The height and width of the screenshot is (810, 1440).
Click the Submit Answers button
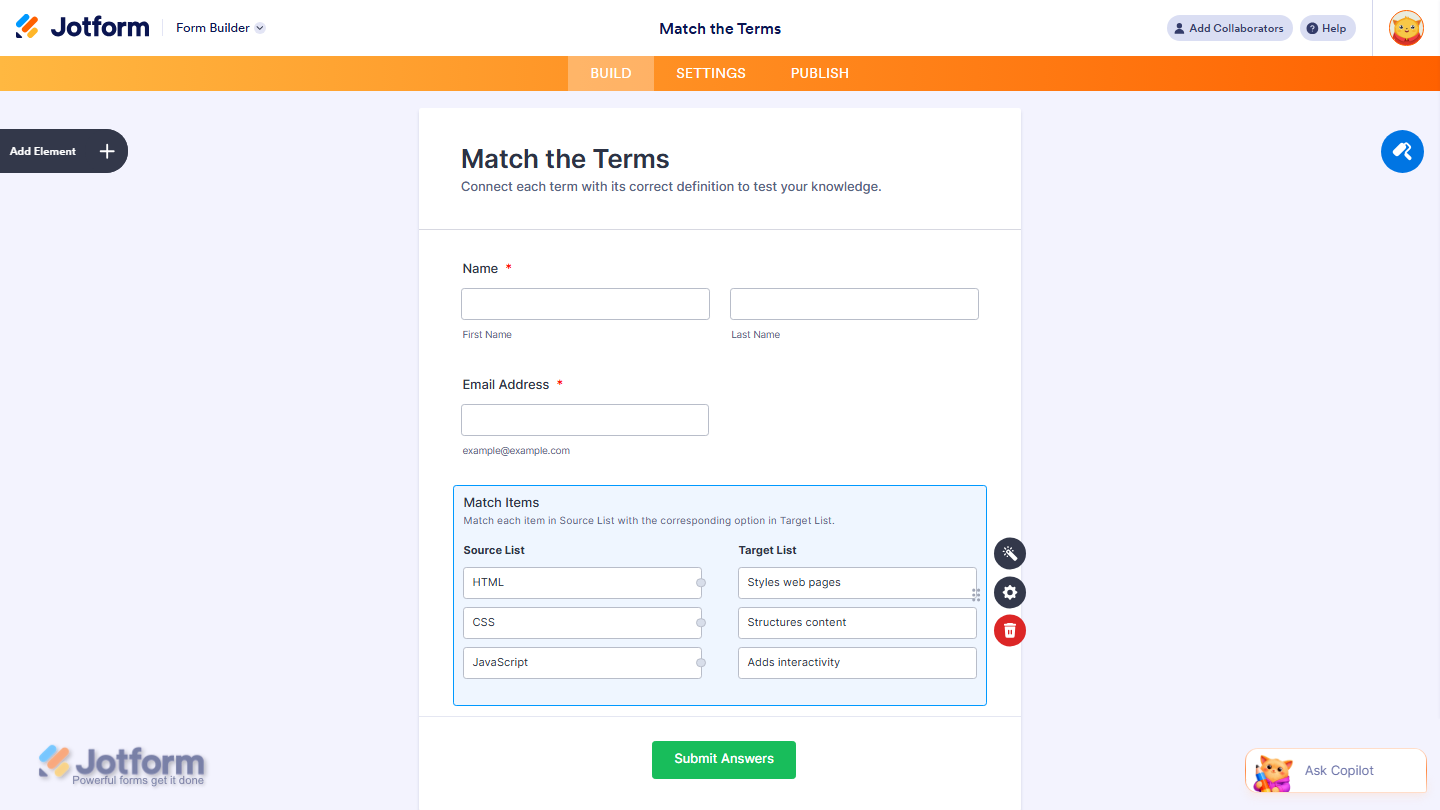click(x=723, y=759)
